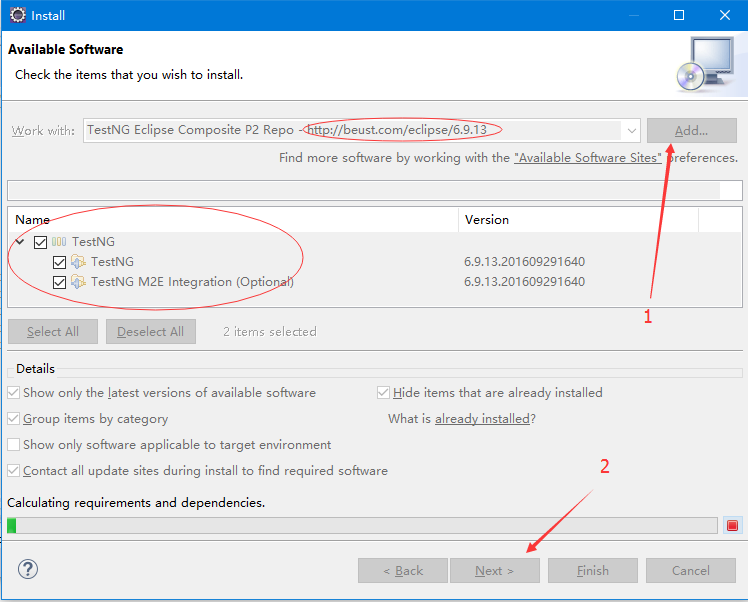Toggle Group items by category checkbox
This screenshot has width=748, height=602.
tap(14, 418)
